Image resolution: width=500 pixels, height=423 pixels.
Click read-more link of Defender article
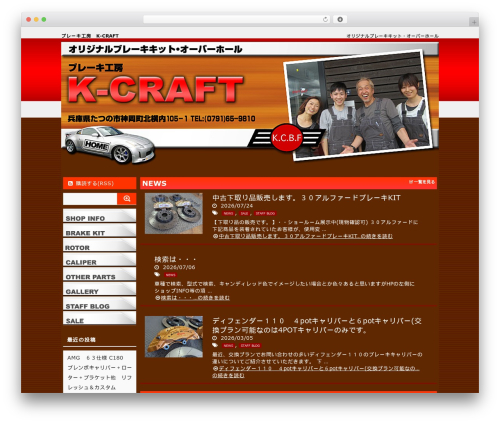coord(316,372)
